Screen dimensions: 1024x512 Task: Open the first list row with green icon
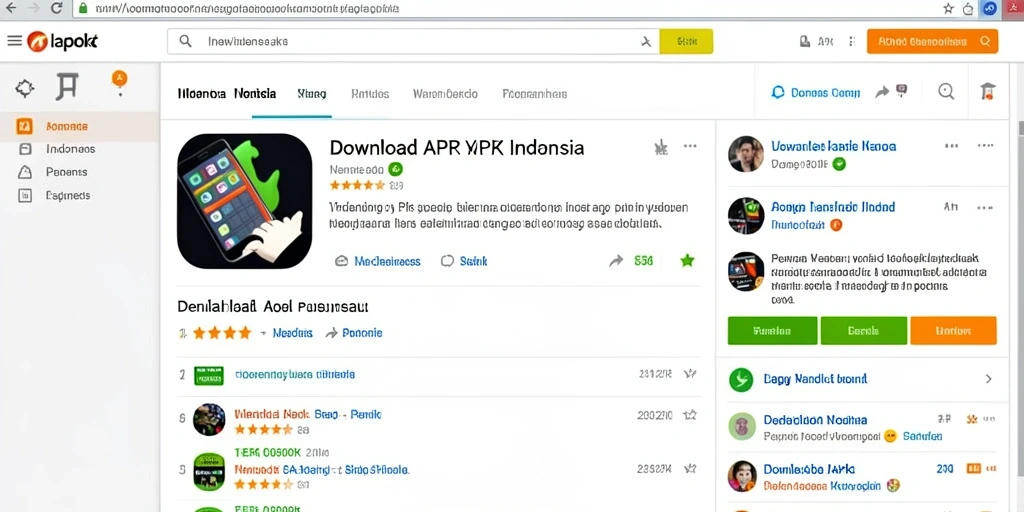tap(439, 375)
